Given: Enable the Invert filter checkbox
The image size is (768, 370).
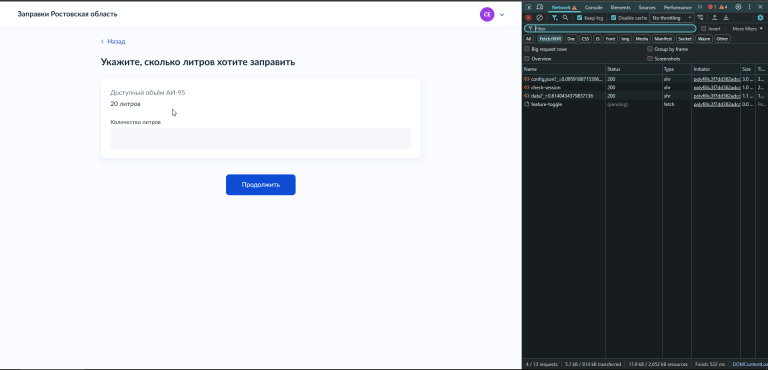Looking at the screenshot, I should (703, 28).
